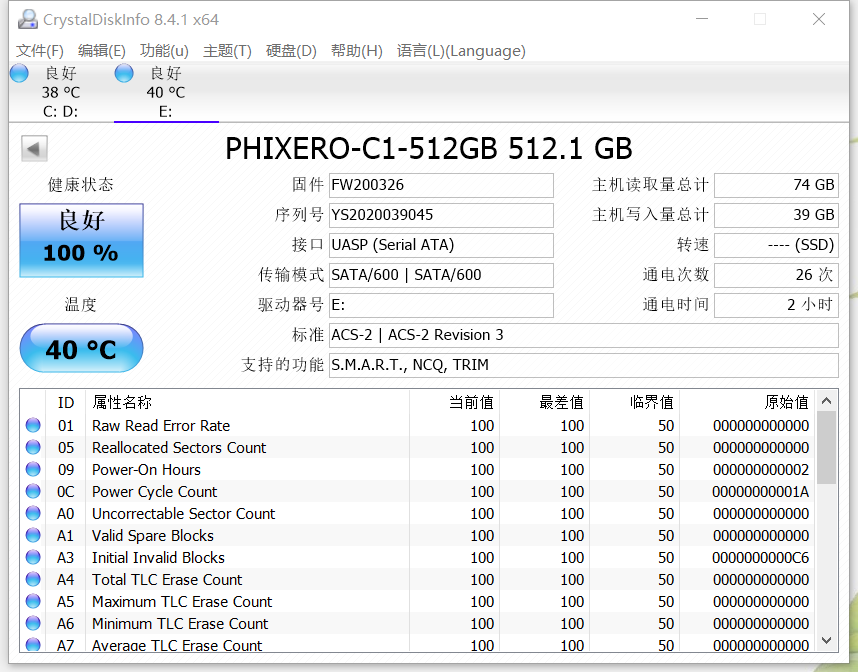858x672 pixels.
Task: Switch to the C: D: drive tab at 38 °C
Action: coord(61,92)
